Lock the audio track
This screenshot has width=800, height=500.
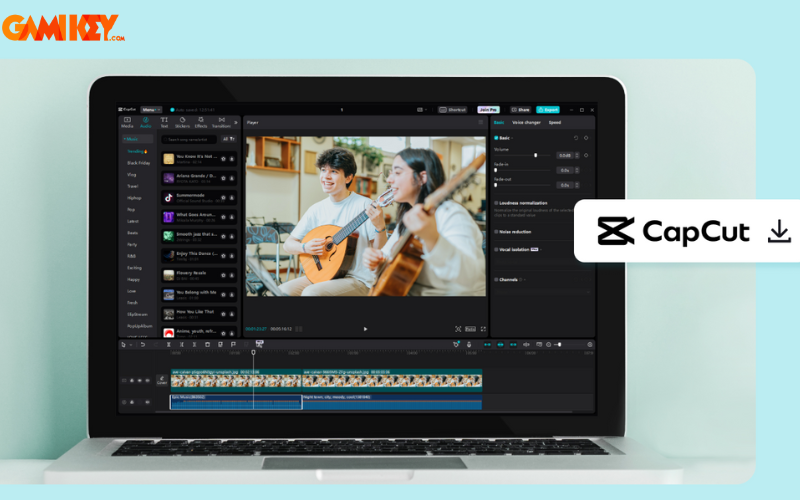point(132,402)
